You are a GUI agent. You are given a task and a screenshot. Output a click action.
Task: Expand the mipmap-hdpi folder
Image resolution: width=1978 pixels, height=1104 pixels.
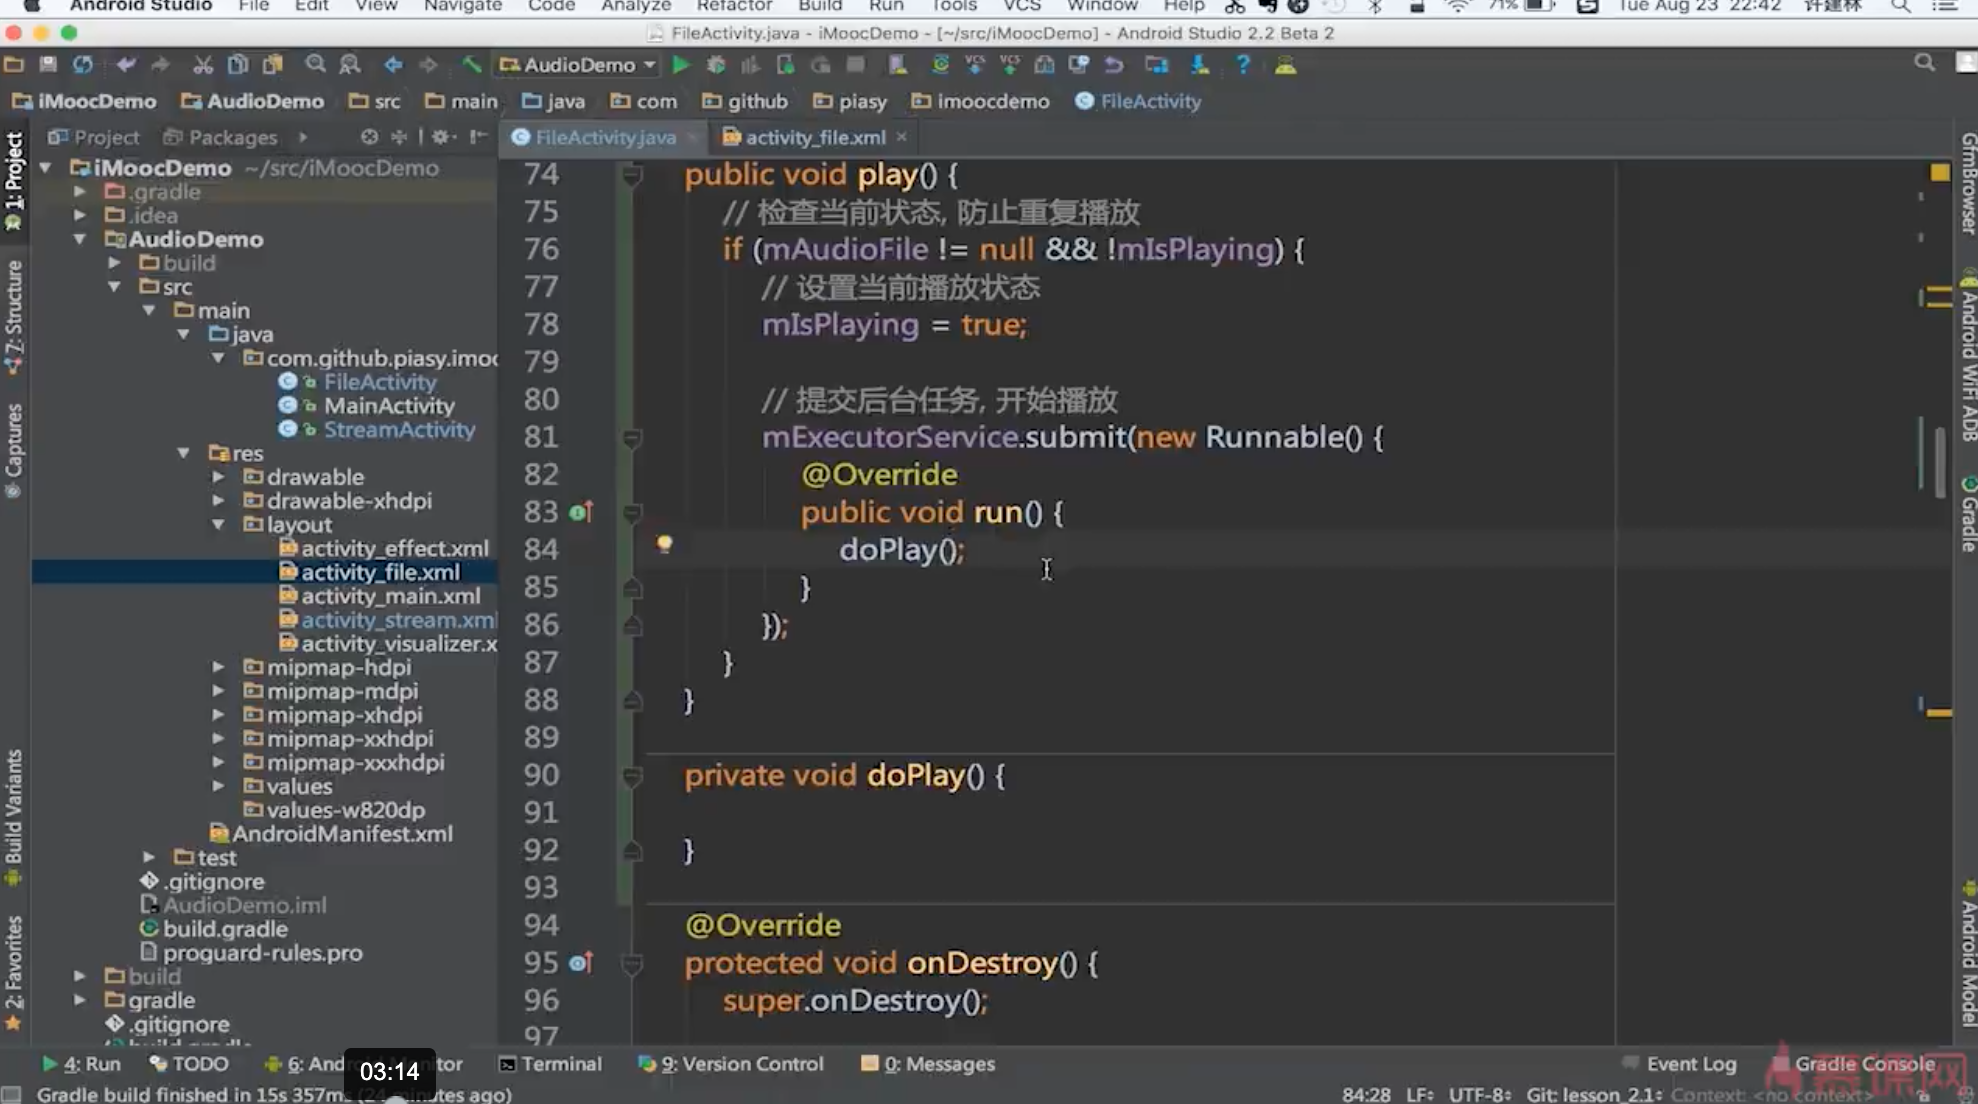point(219,667)
